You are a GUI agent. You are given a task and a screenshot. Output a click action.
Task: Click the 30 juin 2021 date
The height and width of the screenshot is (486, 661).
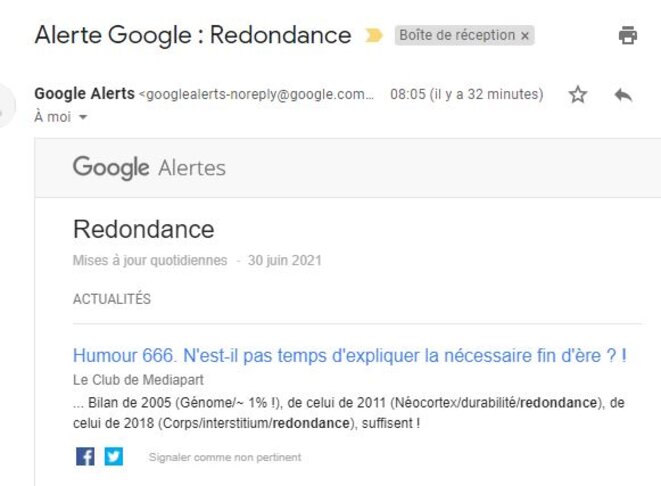pos(285,260)
